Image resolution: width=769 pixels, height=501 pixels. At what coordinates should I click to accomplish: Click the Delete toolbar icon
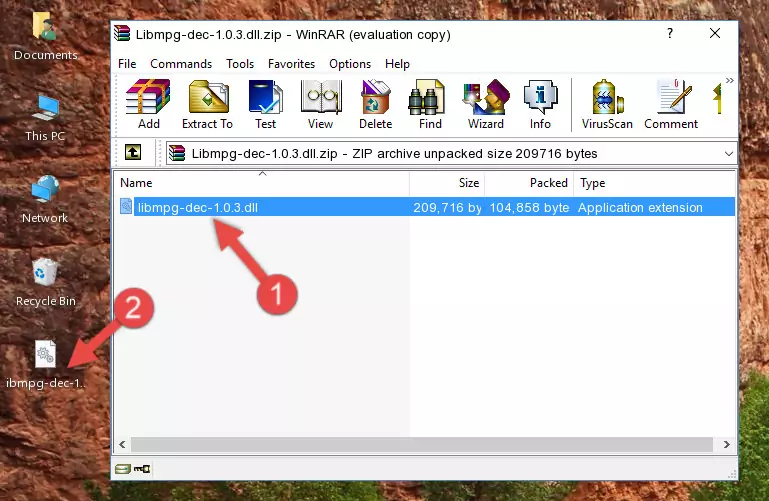[376, 104]
